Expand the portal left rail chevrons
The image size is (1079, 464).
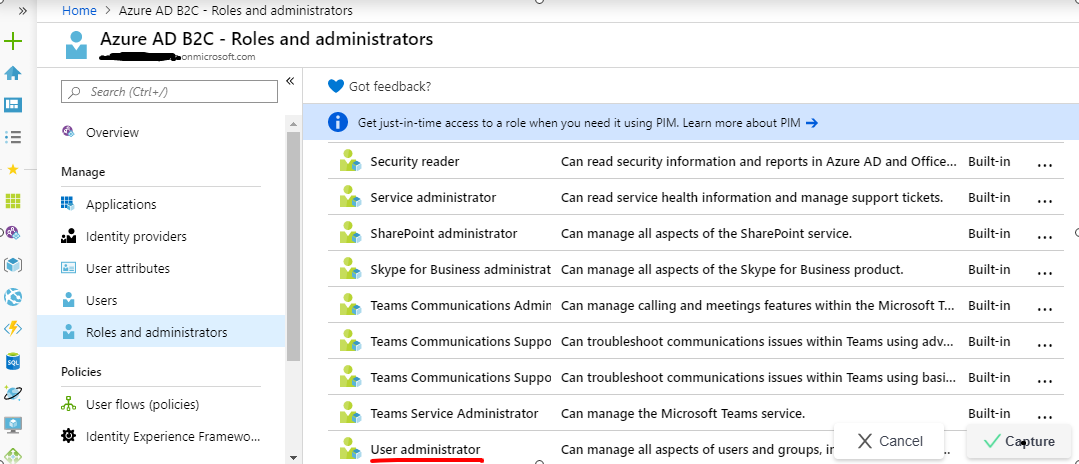(x=23, y=11)
